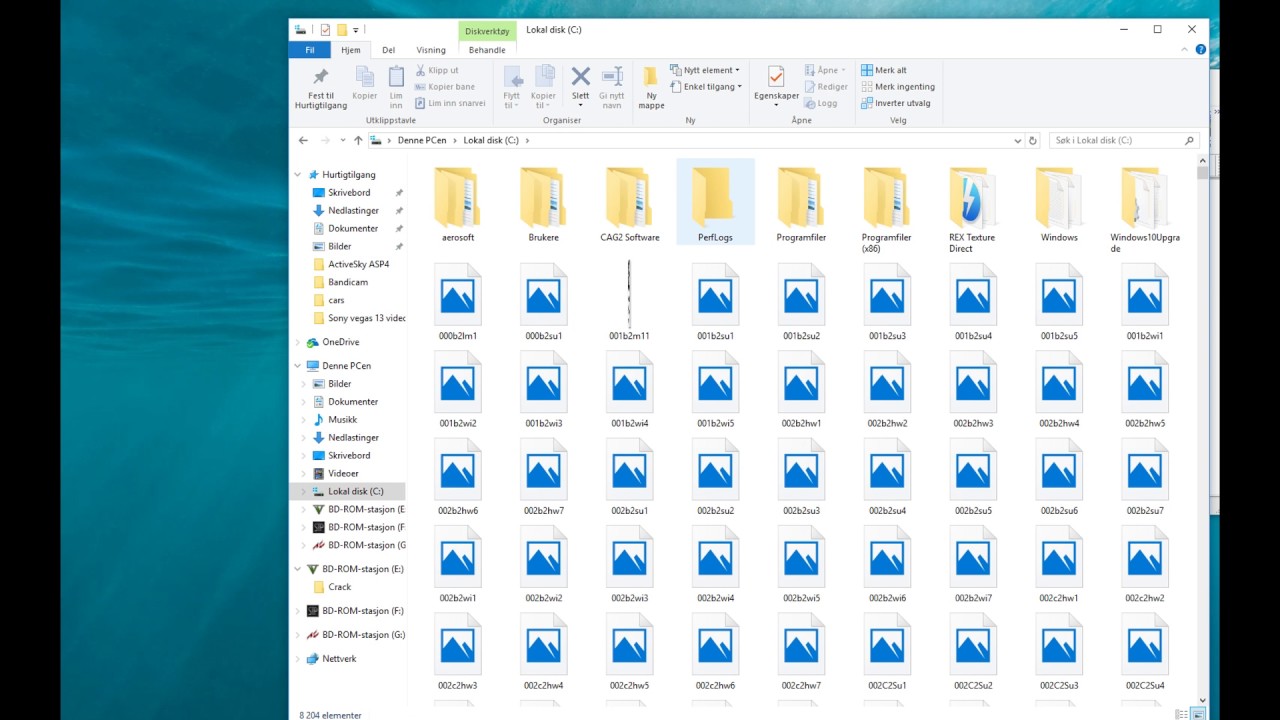Click Rediger in the ribbon
The image size is (1280, 720).
(x=825, y=87)
